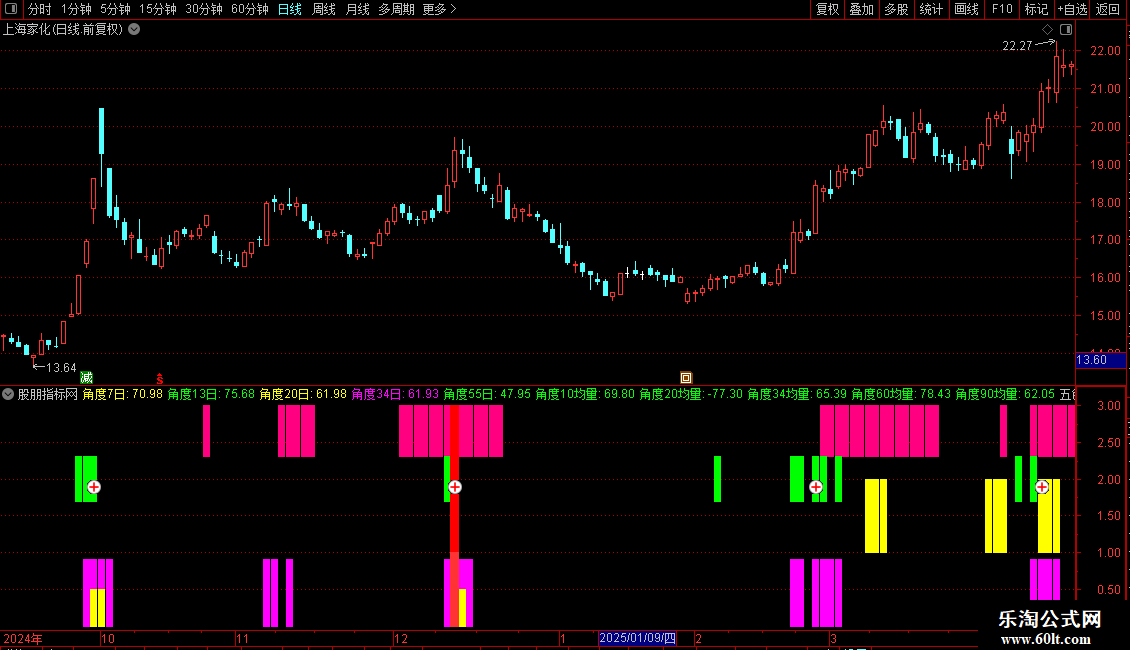Switch to 周线 weekly chart
Image resolution: width=1130 pixels, height=650 pixels.
[x=324, y=9]
